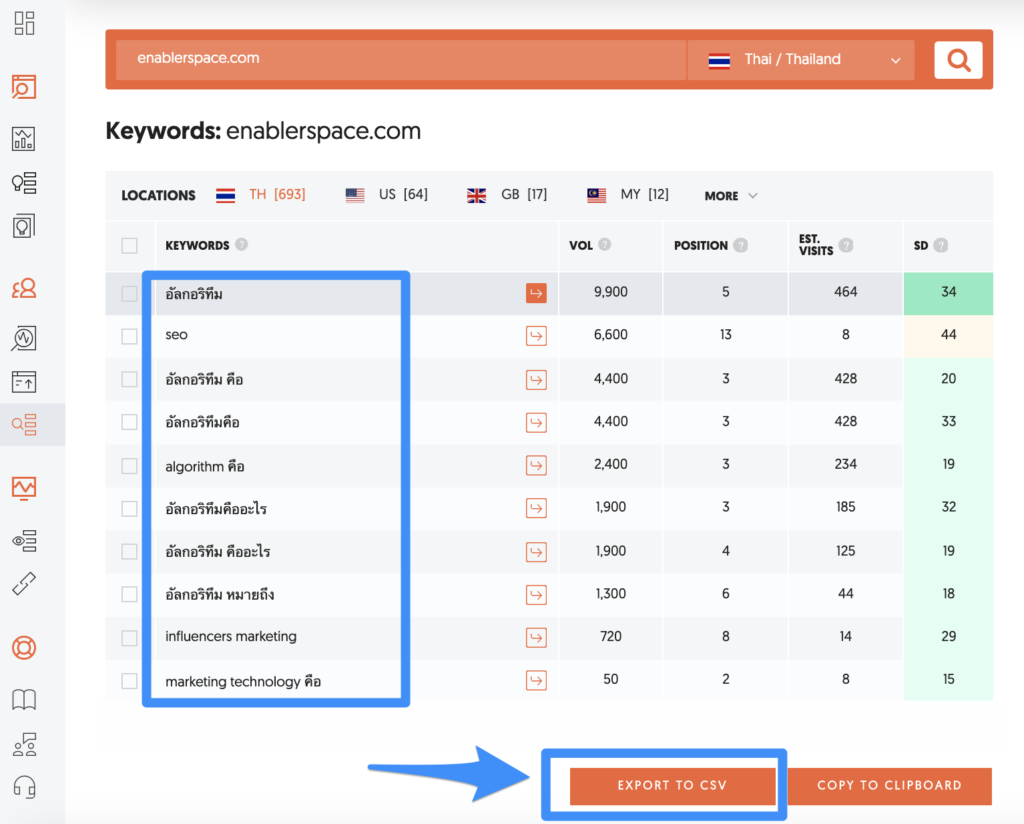Click the อัลกอริทึมคือ keyword without space

tap(202, 422)
